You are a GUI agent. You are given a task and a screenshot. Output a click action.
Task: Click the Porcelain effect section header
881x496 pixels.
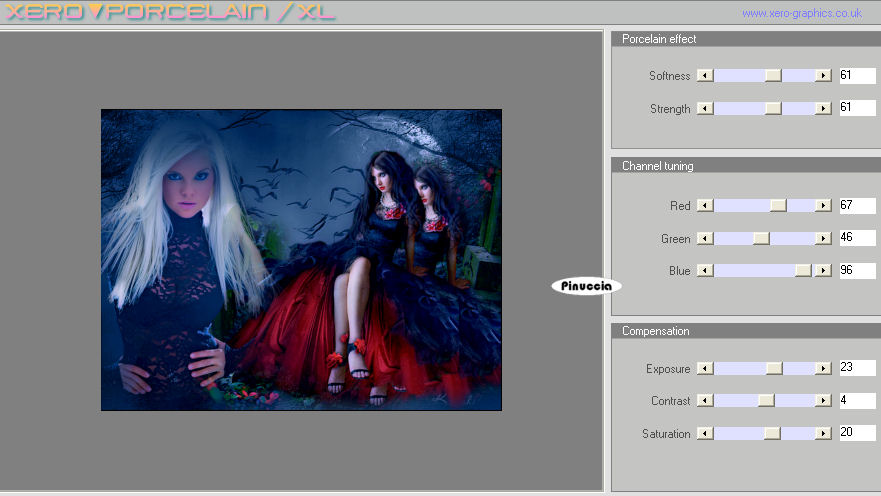coord(746,39)
